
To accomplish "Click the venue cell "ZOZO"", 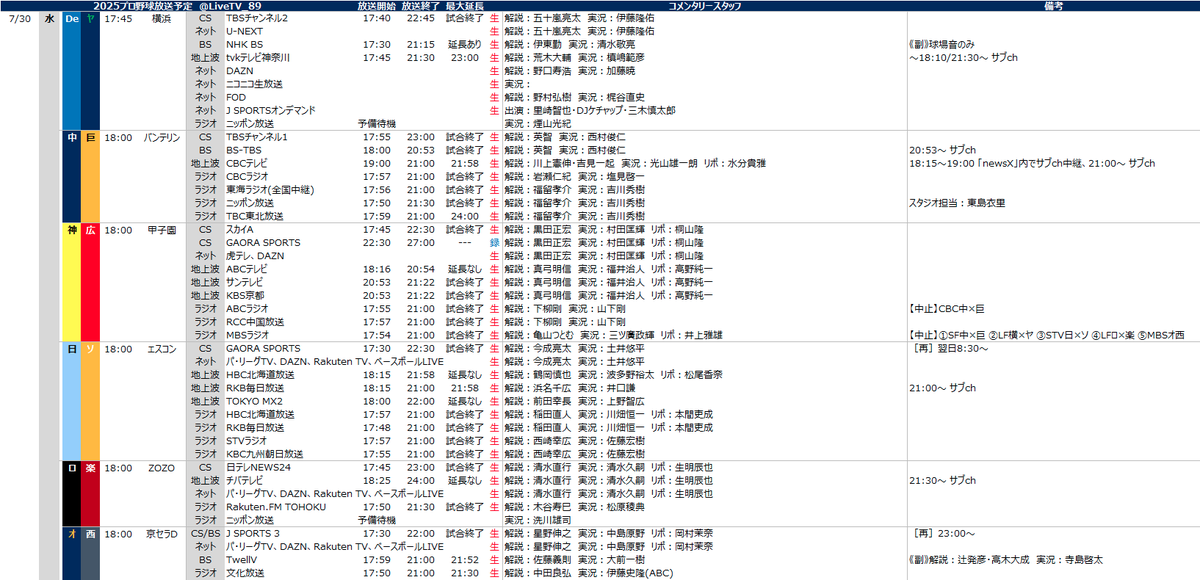I will pyautogui.click(x=162, y=467).
